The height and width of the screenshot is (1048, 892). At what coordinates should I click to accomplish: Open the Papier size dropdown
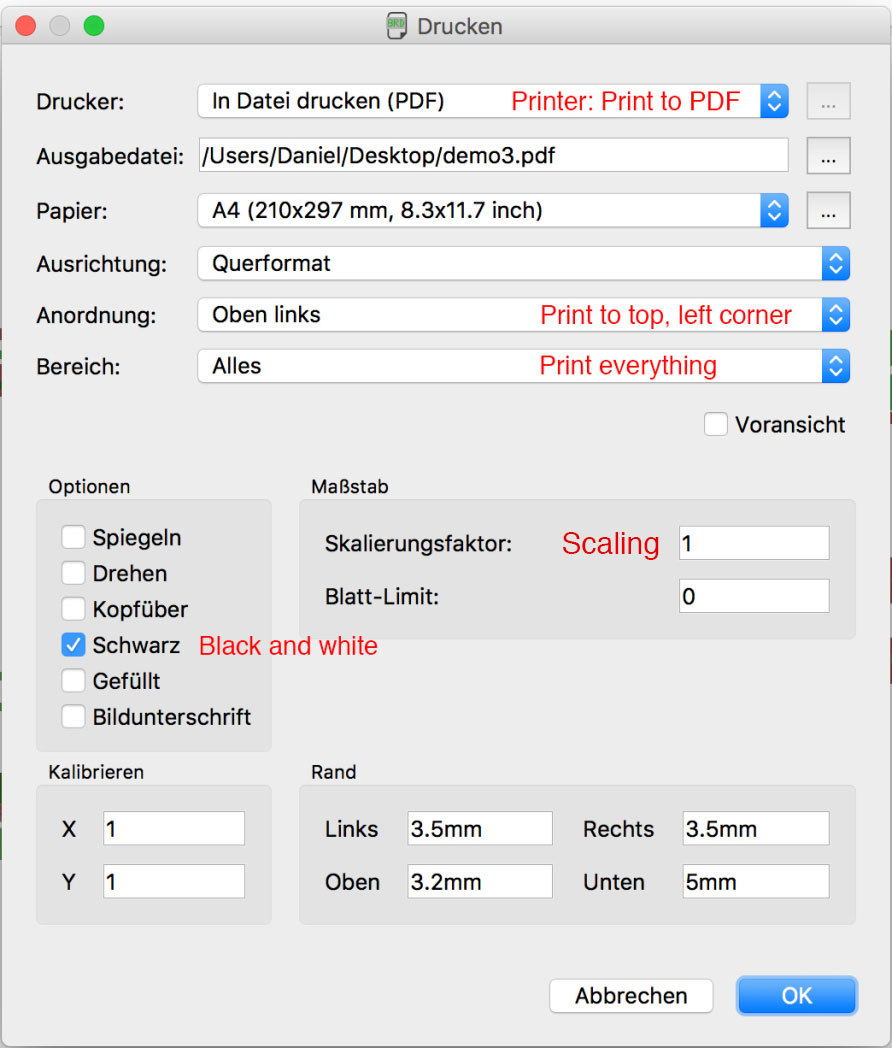click(493, 211)
